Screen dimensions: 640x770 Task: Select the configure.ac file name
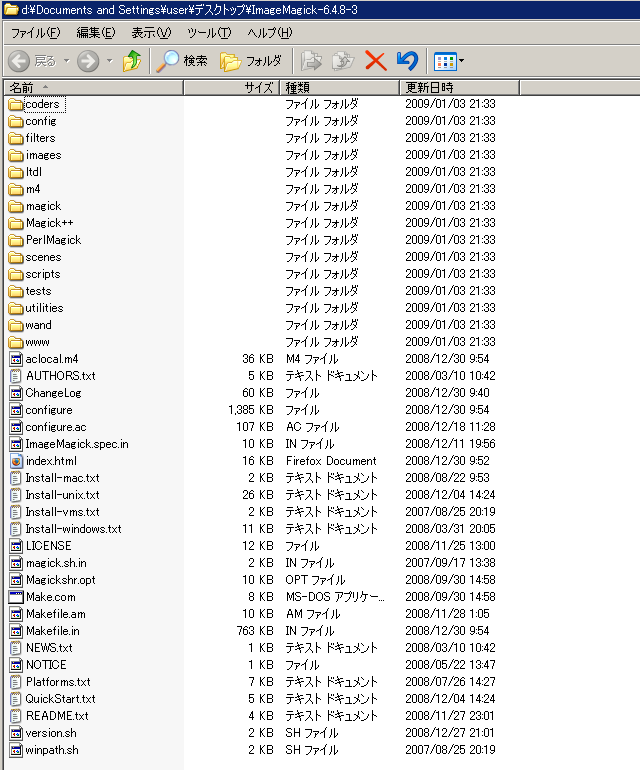pos(56,427)
